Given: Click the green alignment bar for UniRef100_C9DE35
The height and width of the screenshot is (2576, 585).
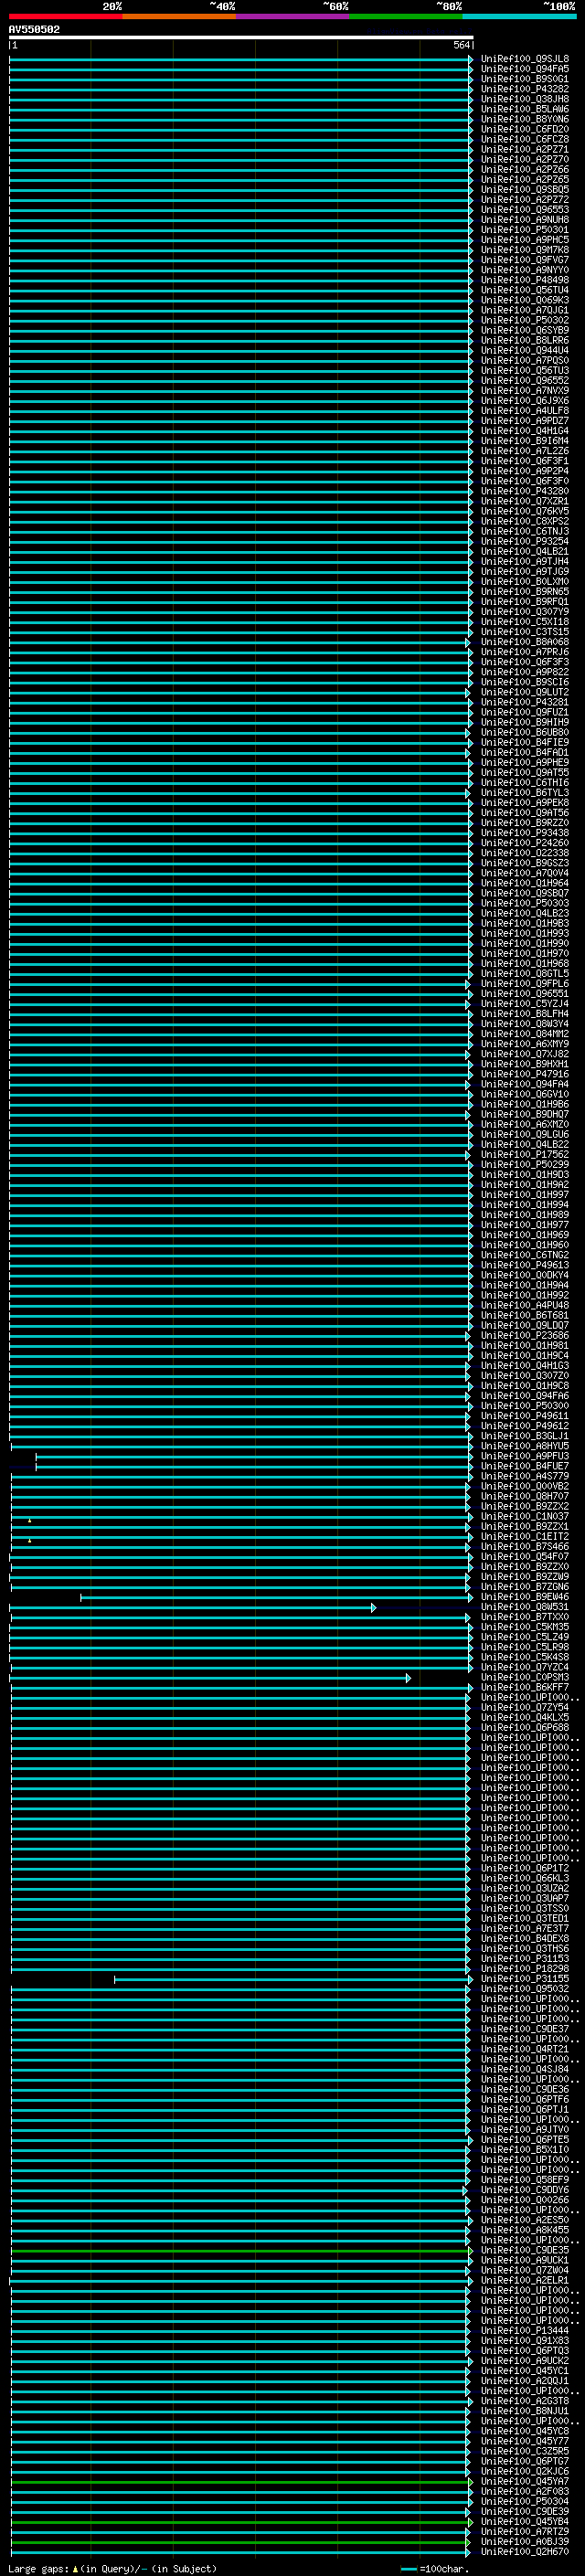Looking at the screenshot, I should tap(241, 2250).
